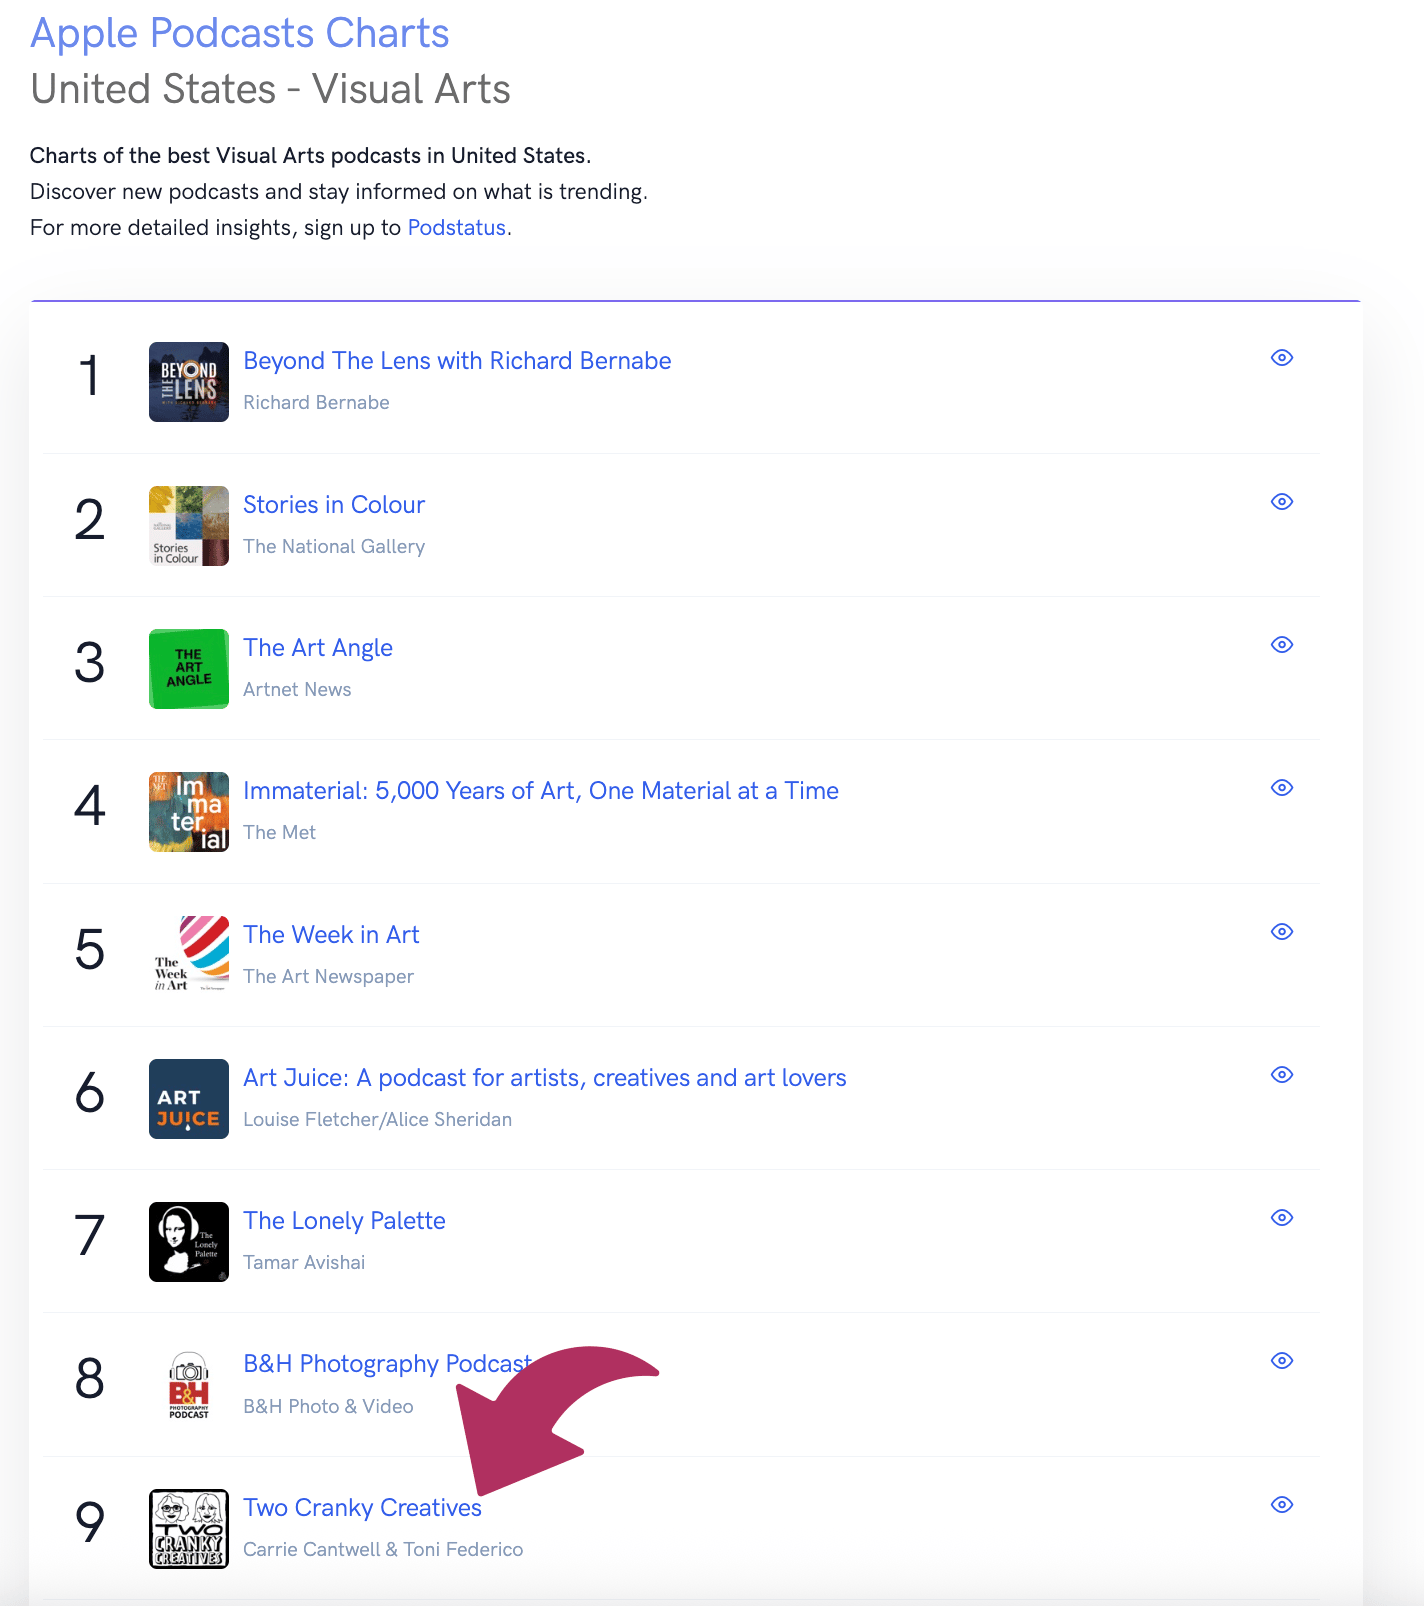Click The Week in Art cover artwork
This screenshot has height=1606, width=1424.
point(189,956)
